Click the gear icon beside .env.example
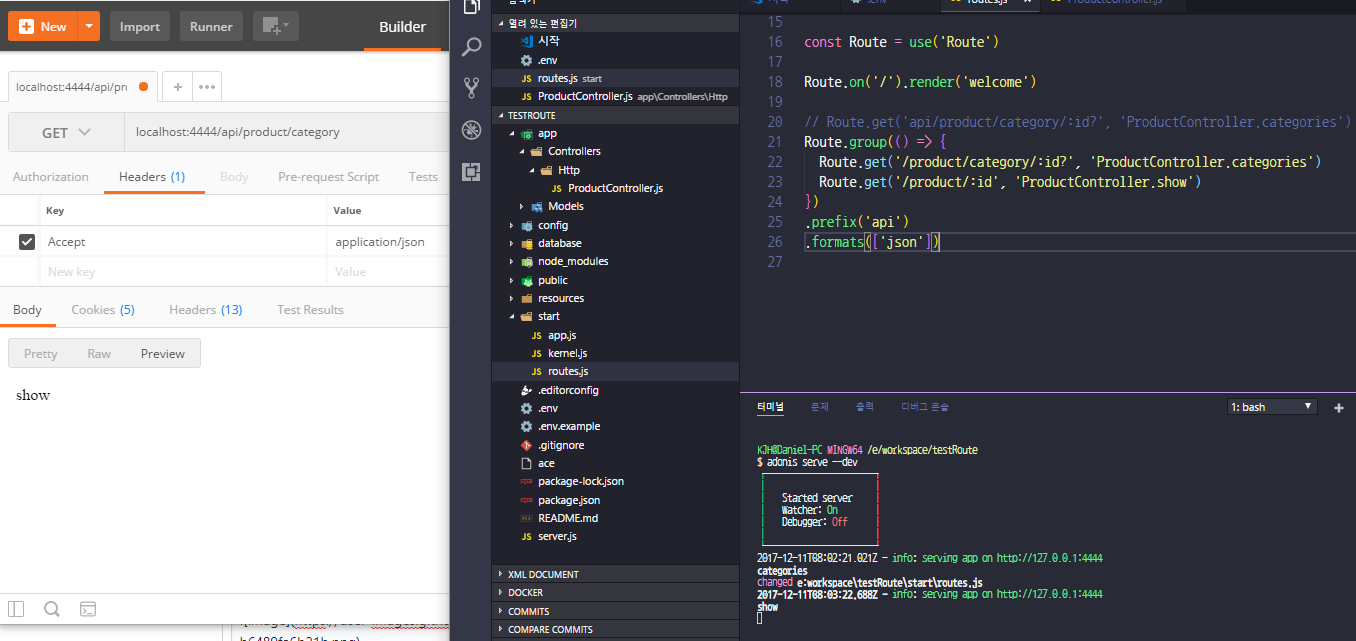This screenshot has height=641, width=1356. pos(526,427)
